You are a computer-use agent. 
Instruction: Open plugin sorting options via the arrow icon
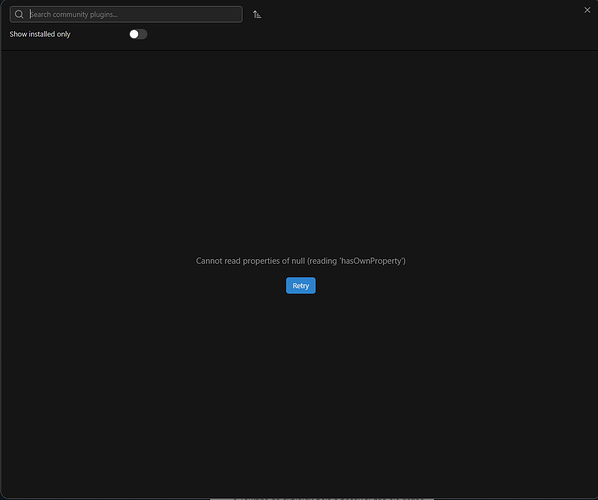(257, 14)
